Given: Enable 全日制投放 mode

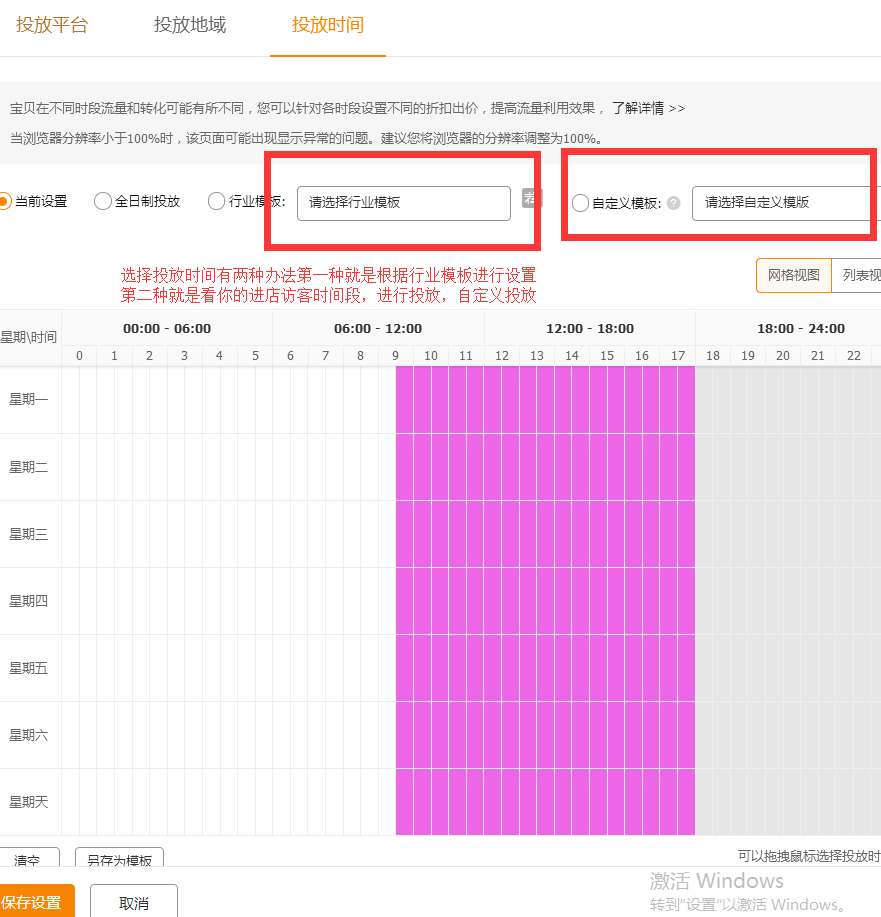Looking at the screenshot, I should pos(102,200).
